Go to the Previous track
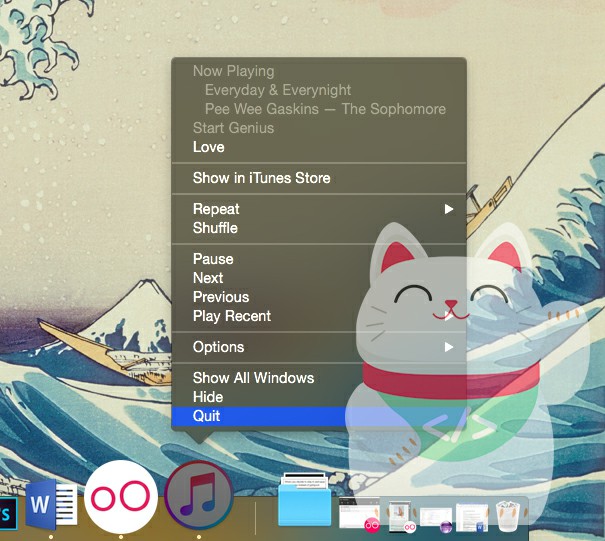 pyautogui.click(x=319, y=297)
